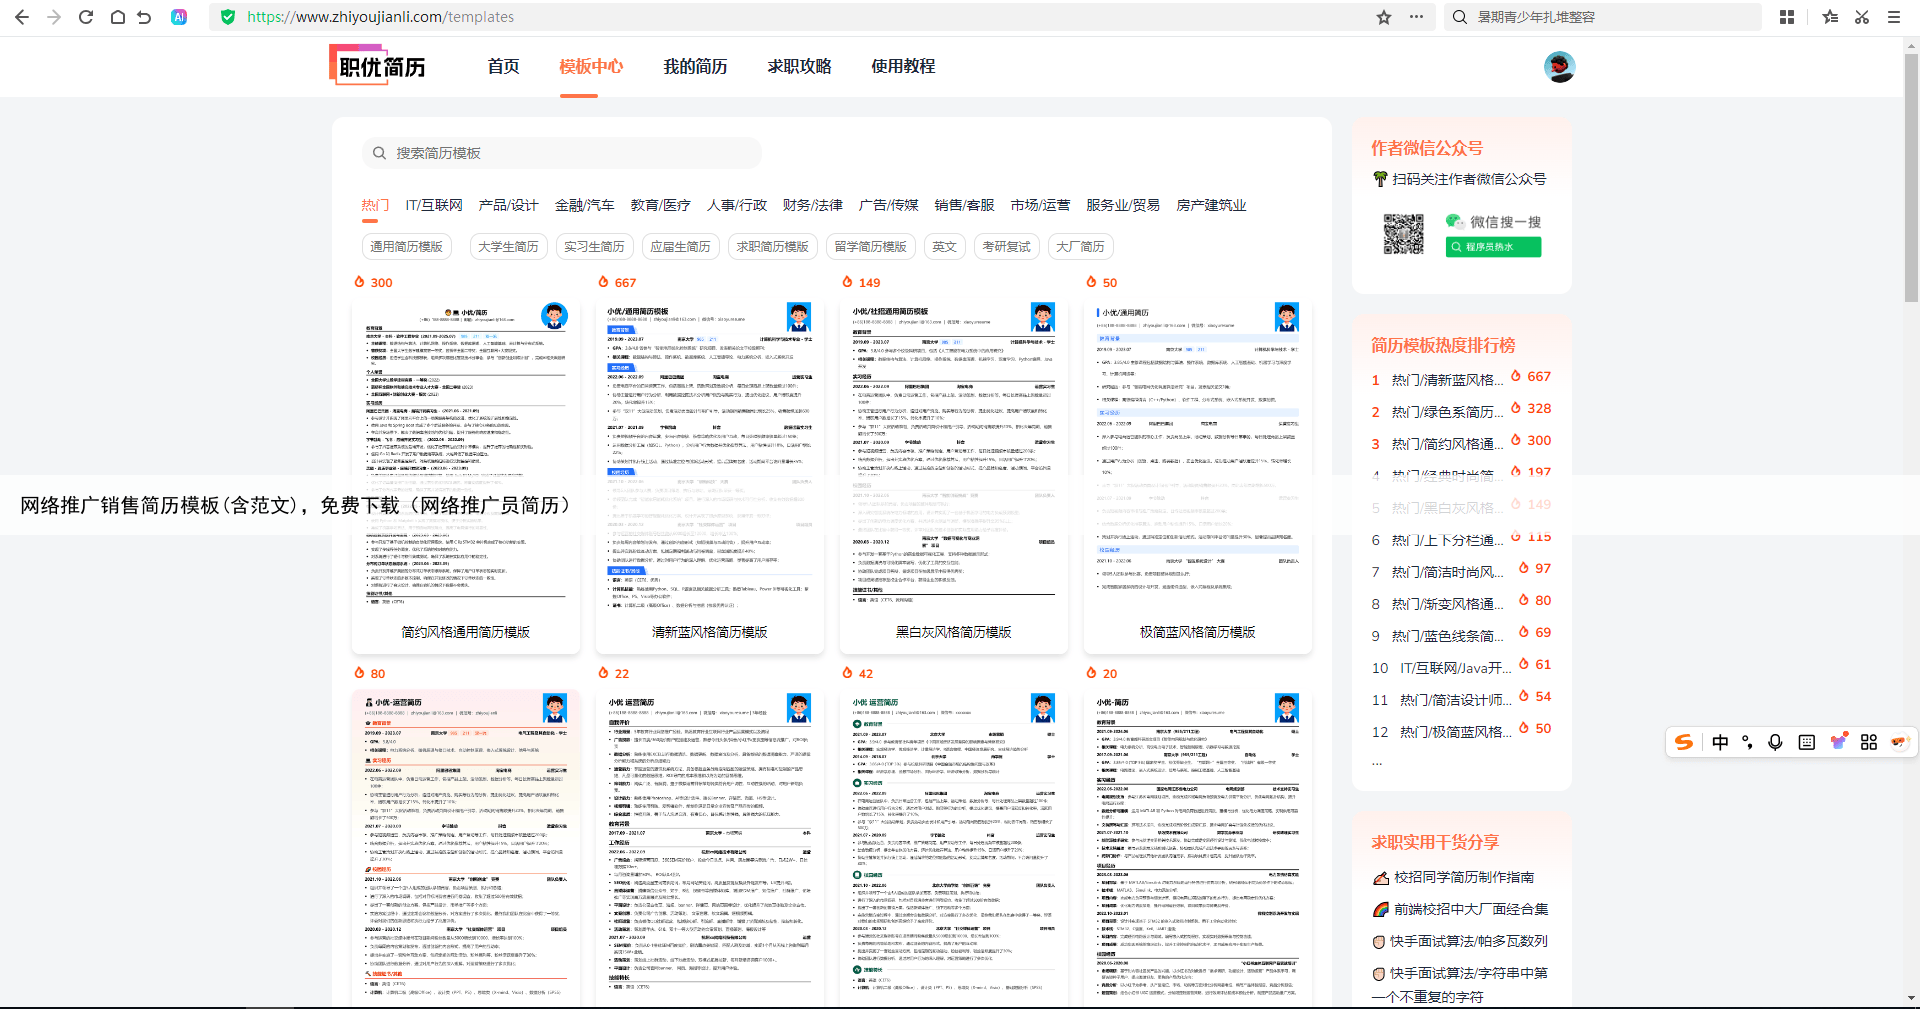
Task: Select the 大学生简历 filter tag
Action: 508,247
